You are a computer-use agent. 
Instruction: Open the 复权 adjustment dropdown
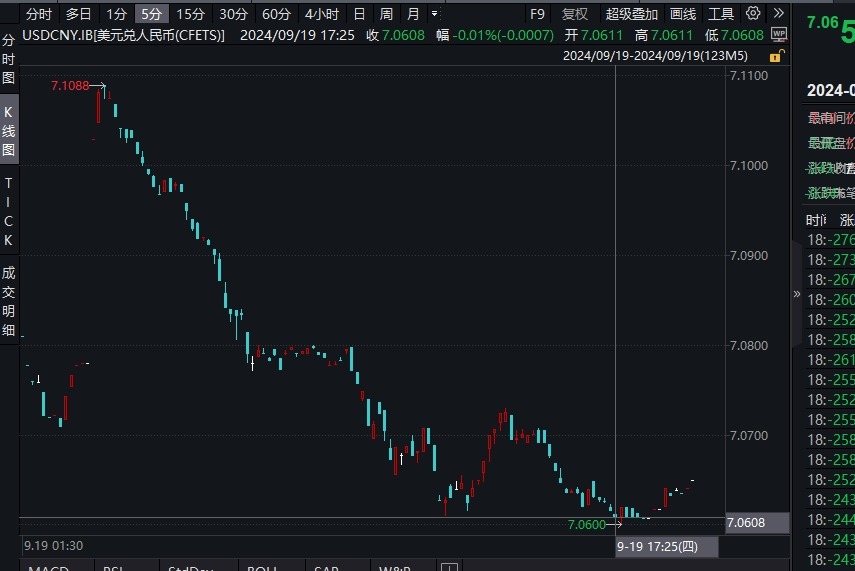(575, 14)
